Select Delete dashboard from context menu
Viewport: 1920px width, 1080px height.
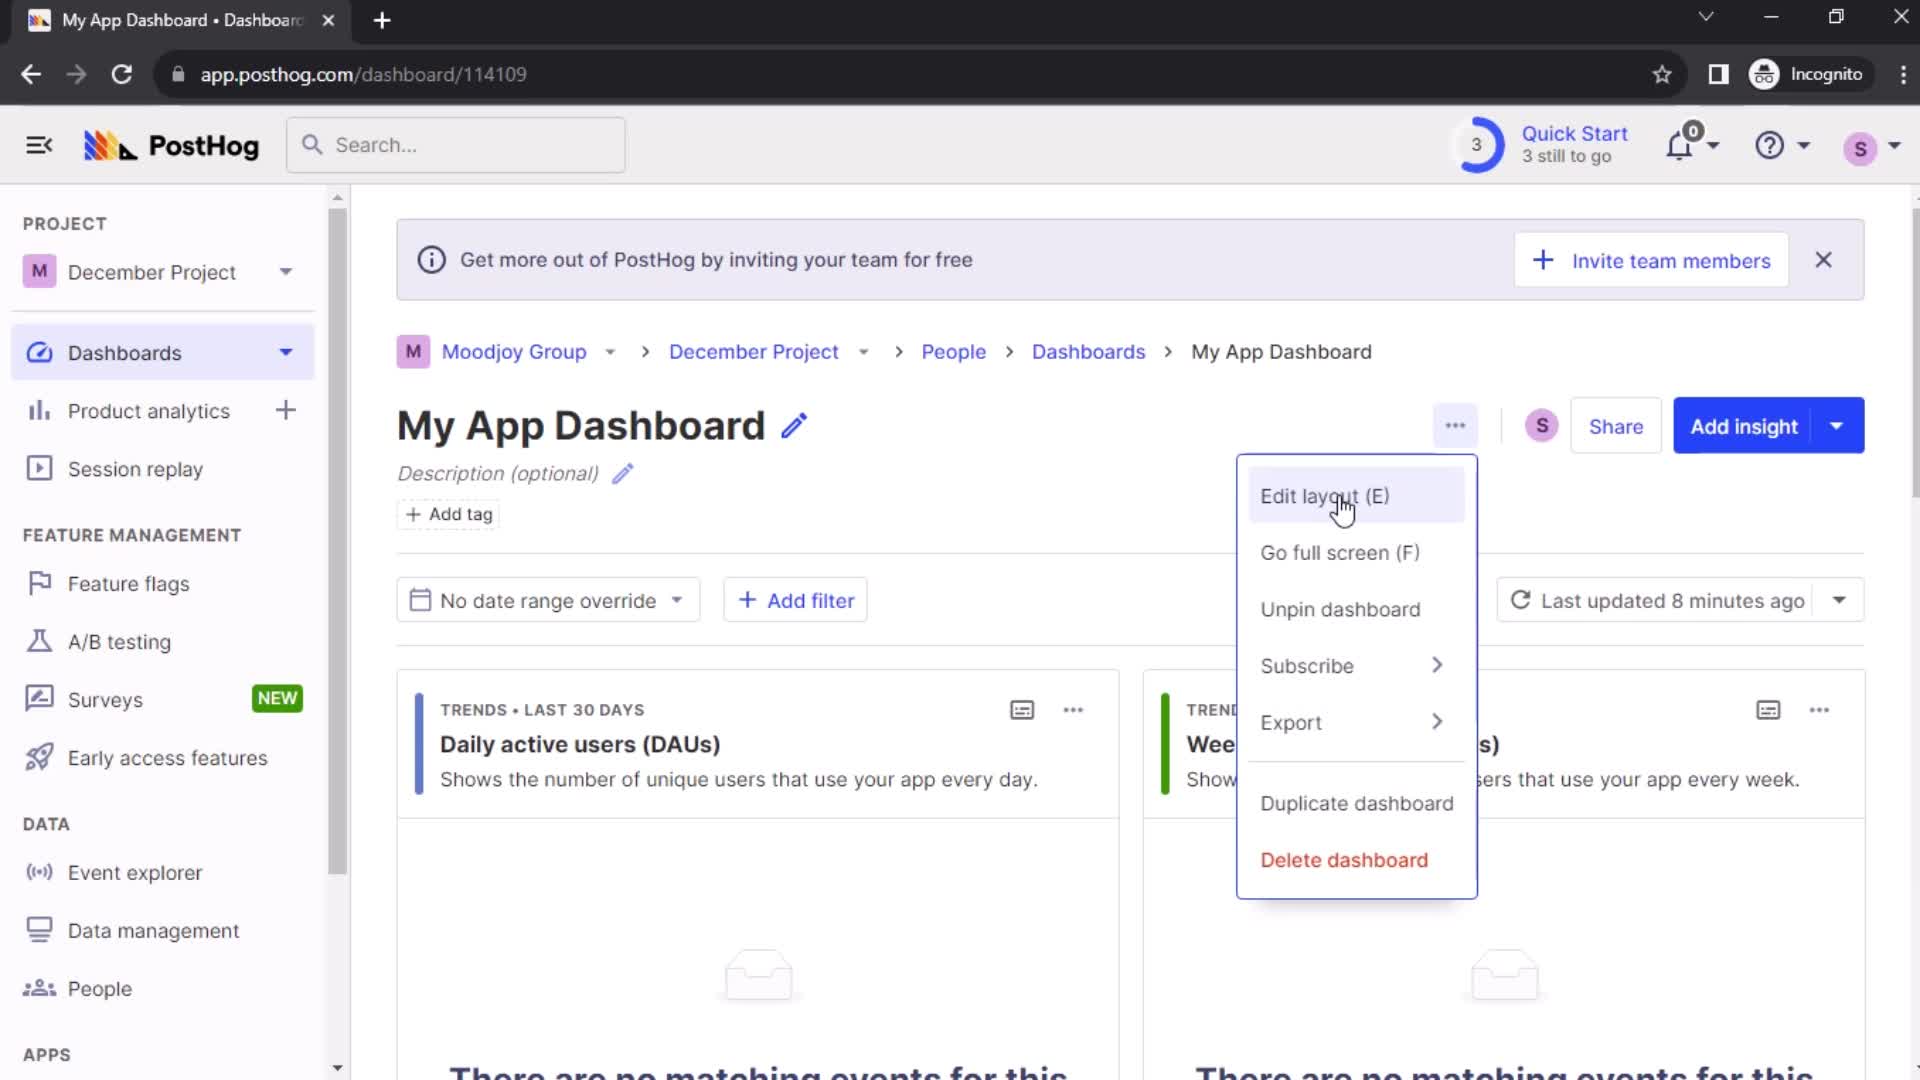1344,860
